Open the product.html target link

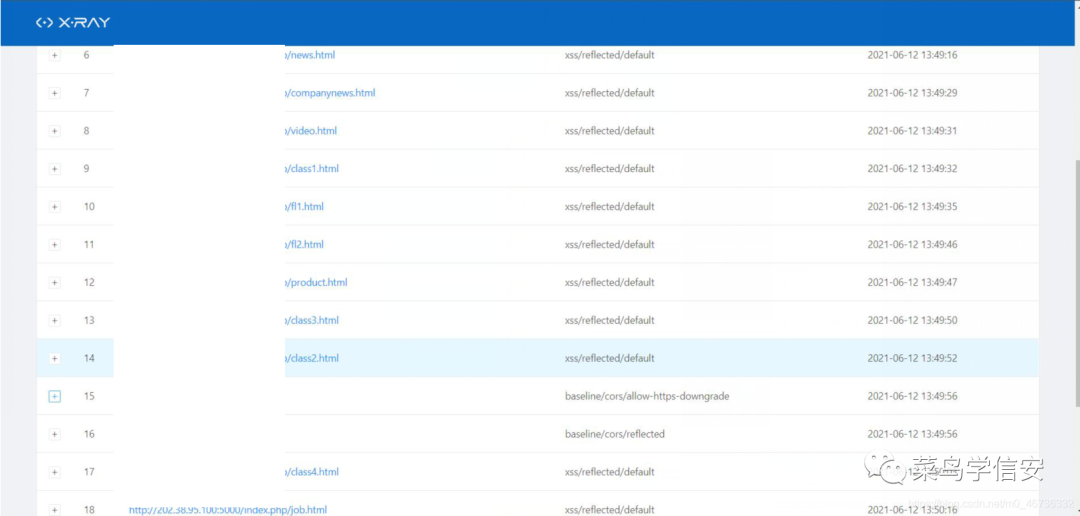(316, 282)
